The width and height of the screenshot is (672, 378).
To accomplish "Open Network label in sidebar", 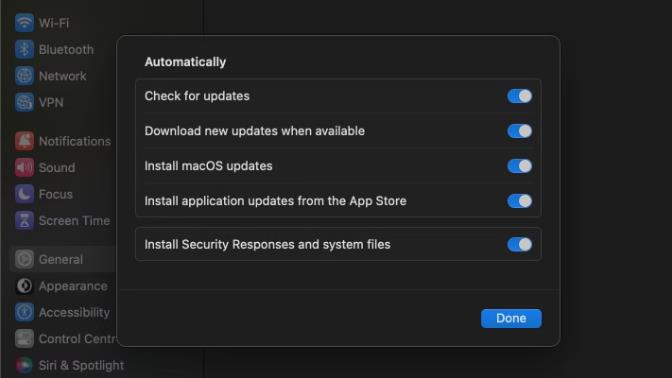I will [x=63, y=76].
